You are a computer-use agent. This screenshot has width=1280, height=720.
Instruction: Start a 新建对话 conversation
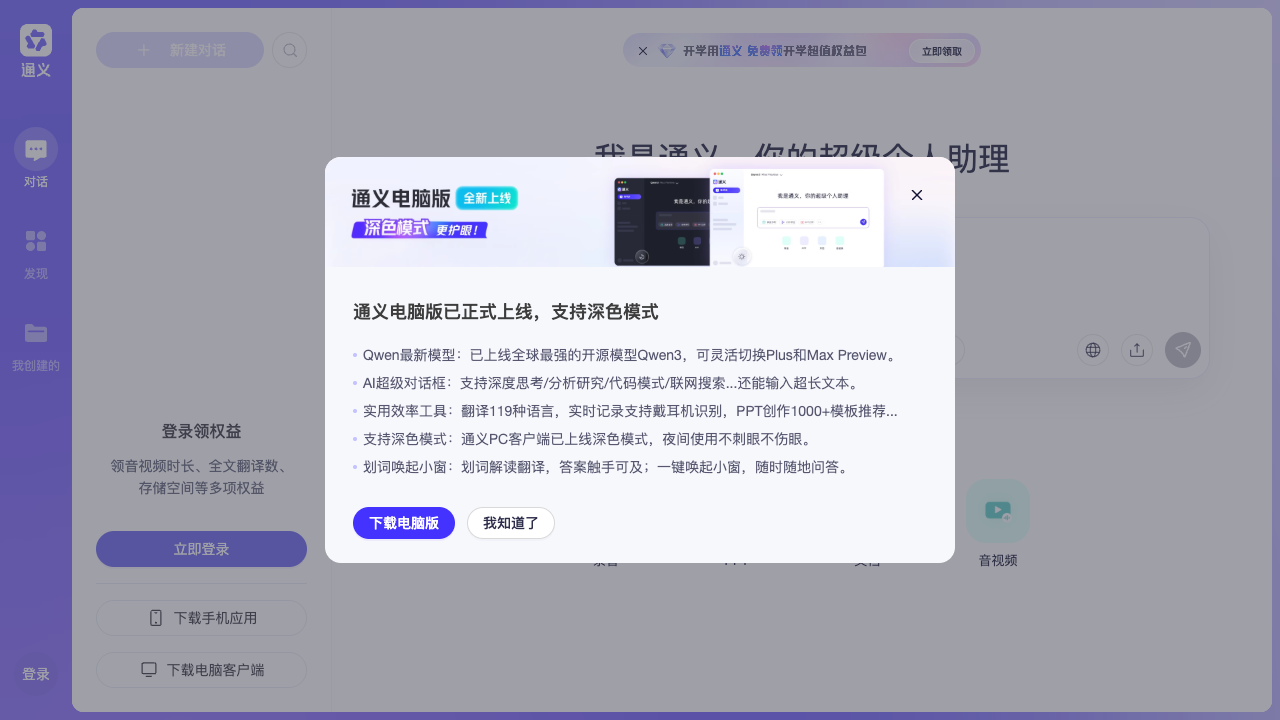[180, 50]
